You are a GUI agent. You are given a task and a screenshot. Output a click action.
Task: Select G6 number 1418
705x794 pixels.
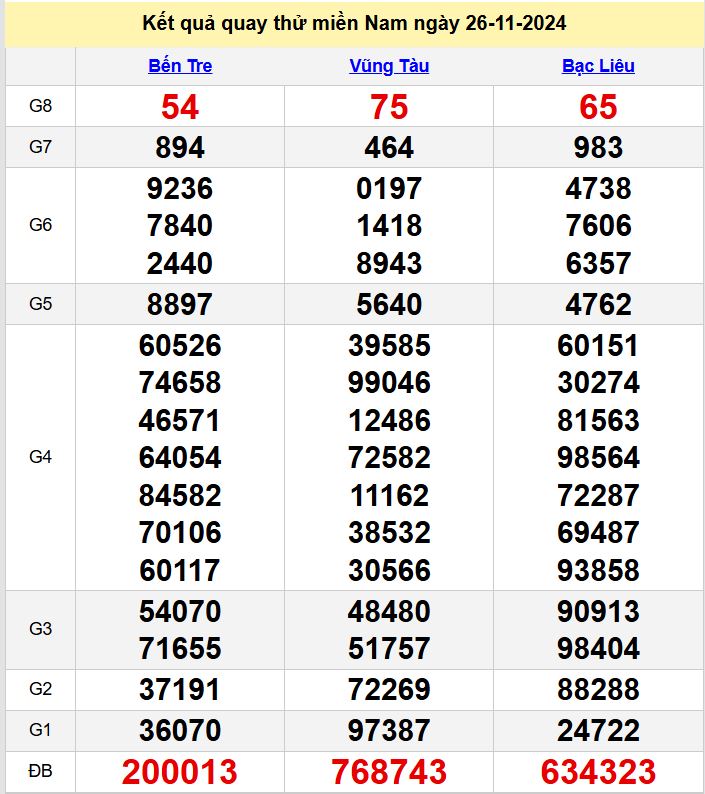pos(389,225)
